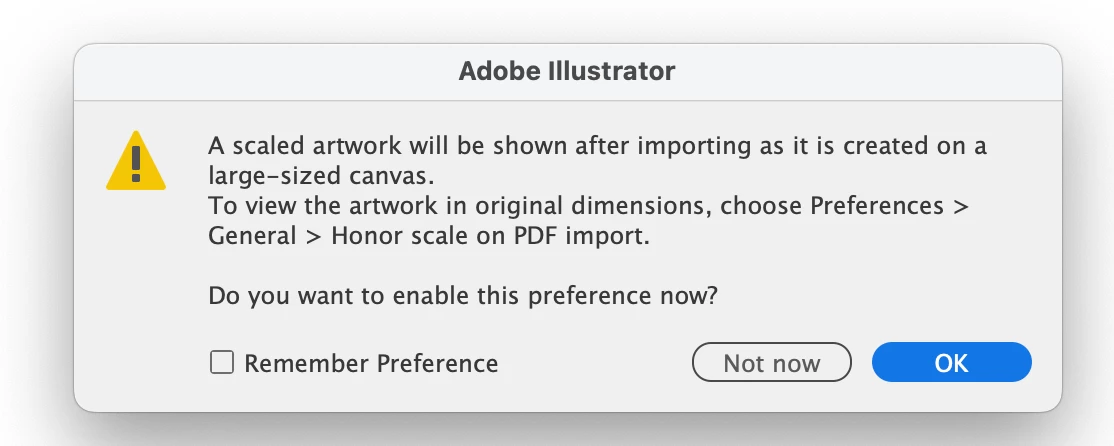Enable the Remember Preference checkbox
This screenshot has width=1114, height=446.
click(221, 363)
